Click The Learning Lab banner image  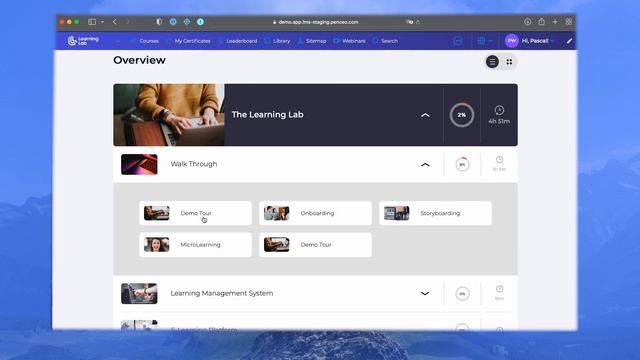click(x=169, y=115)
